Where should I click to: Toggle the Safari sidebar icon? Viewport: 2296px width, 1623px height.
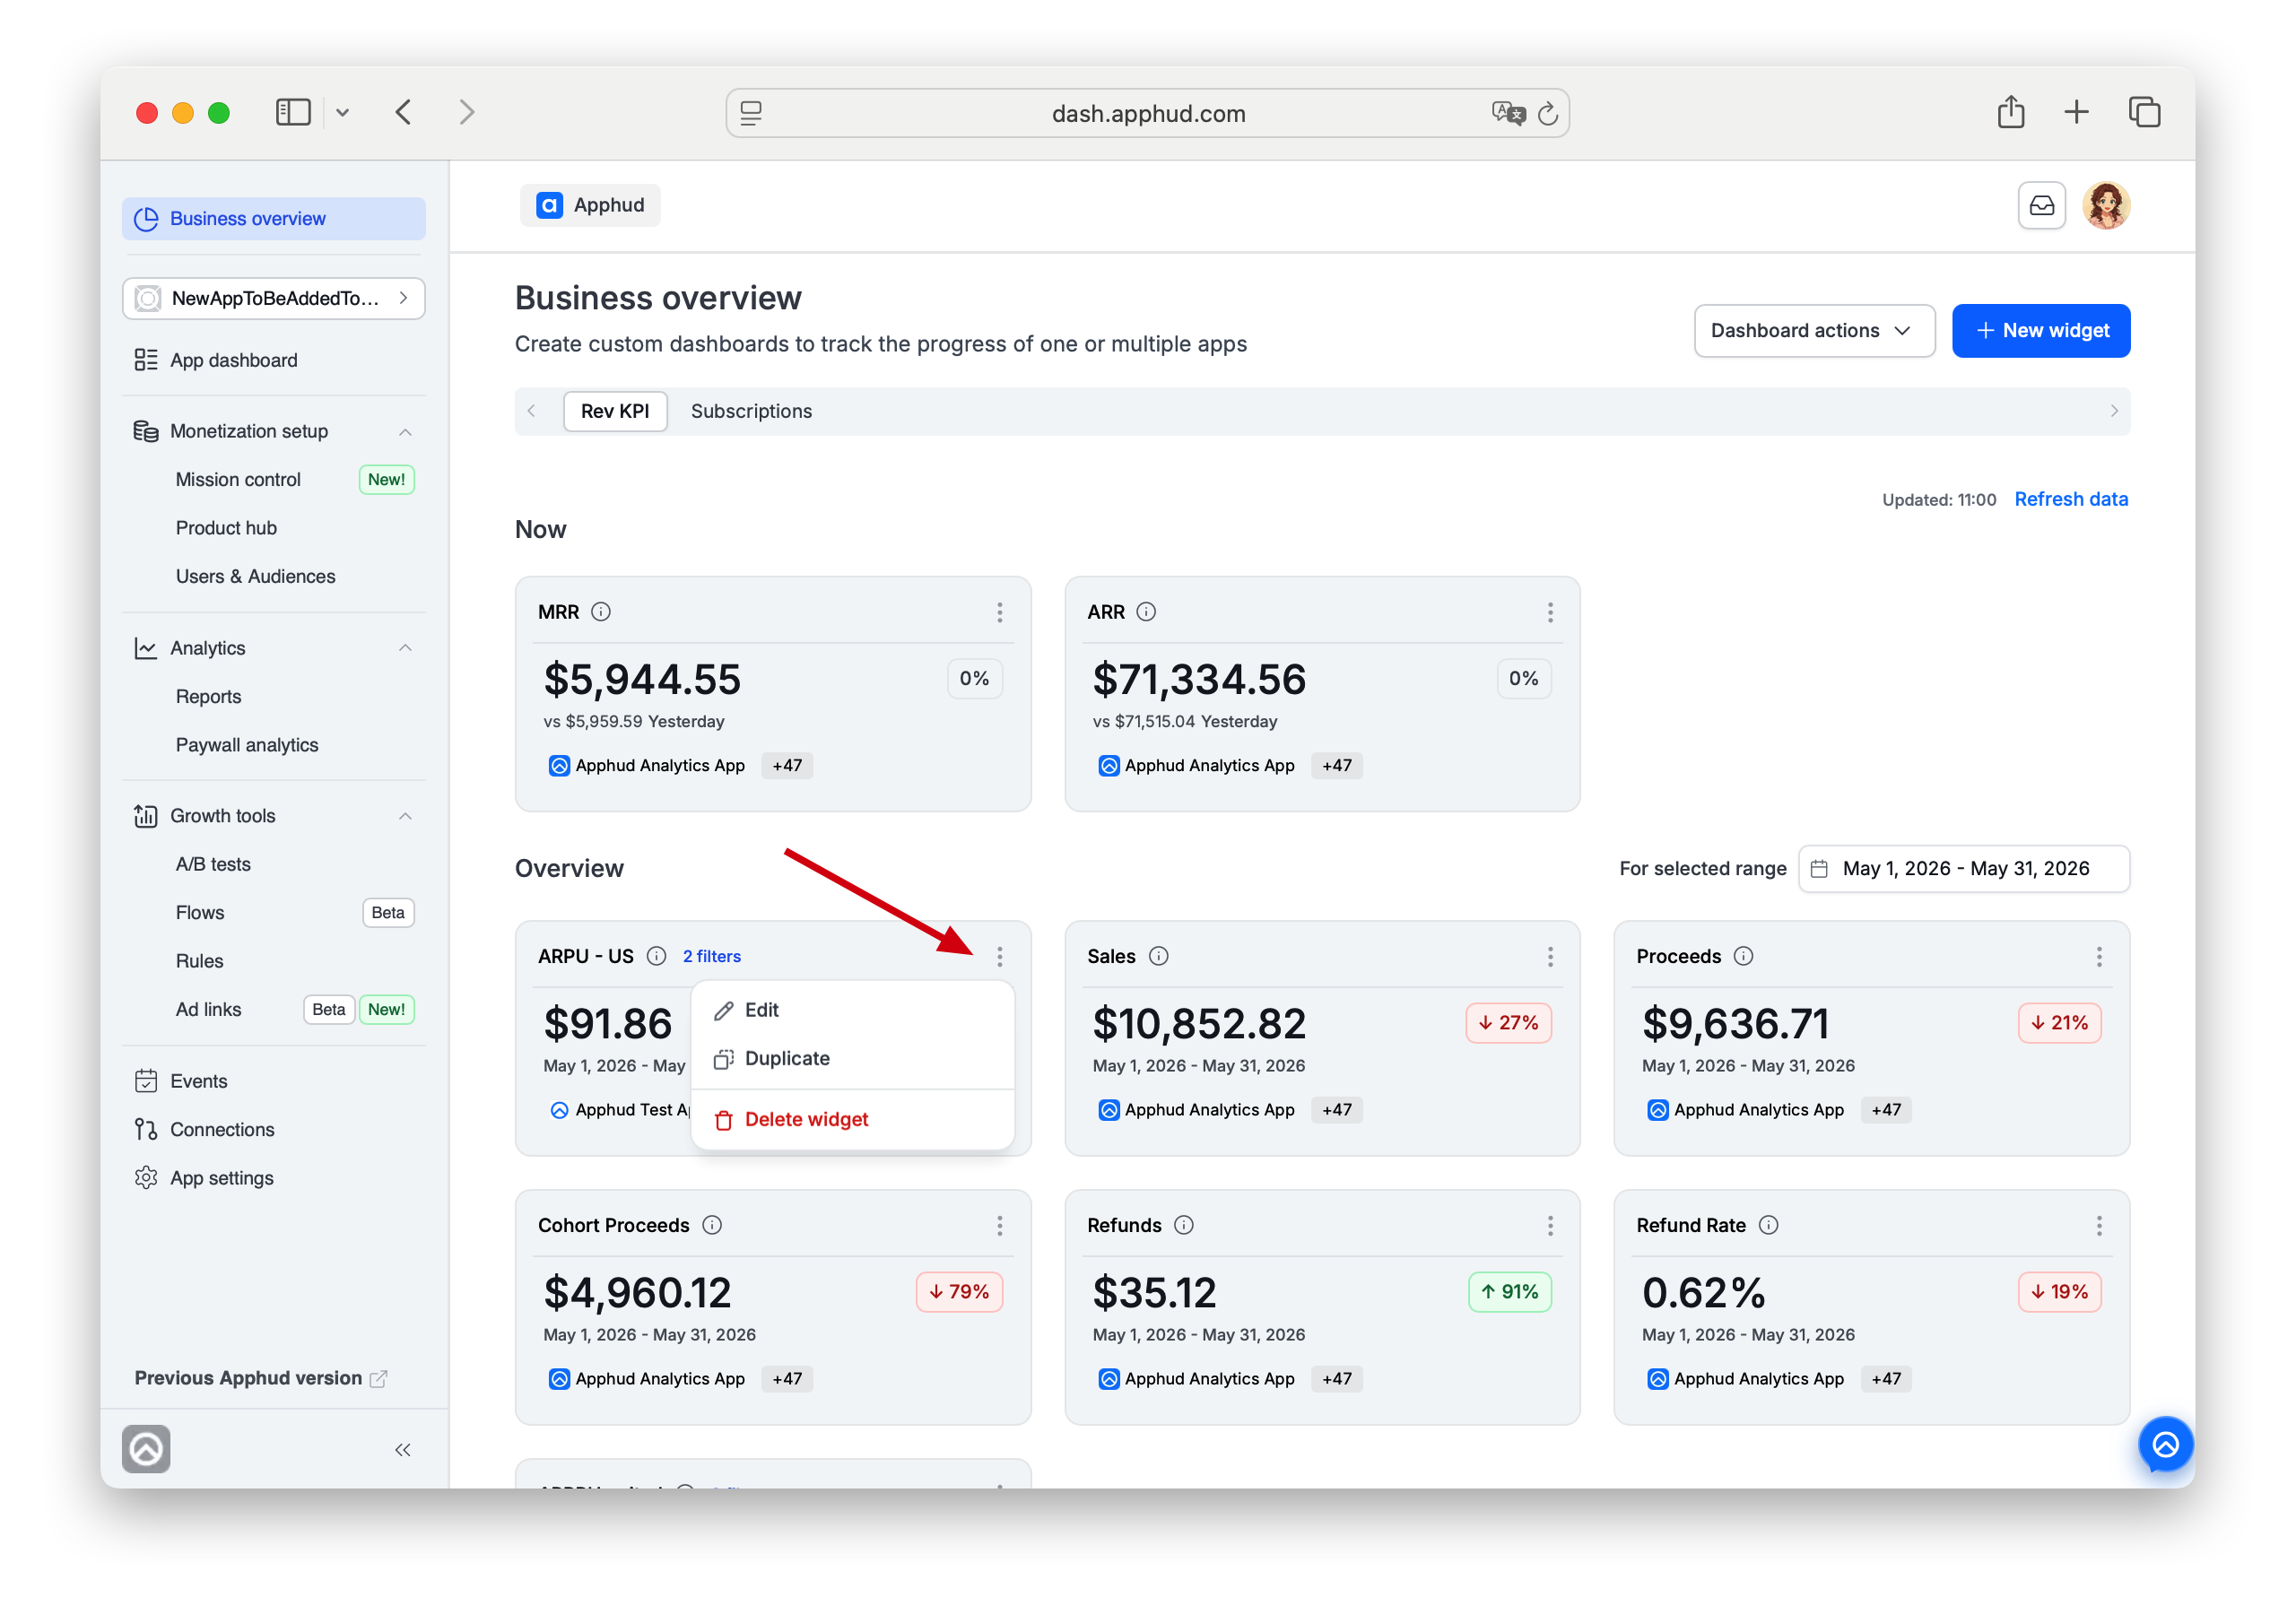coord(293,112)
